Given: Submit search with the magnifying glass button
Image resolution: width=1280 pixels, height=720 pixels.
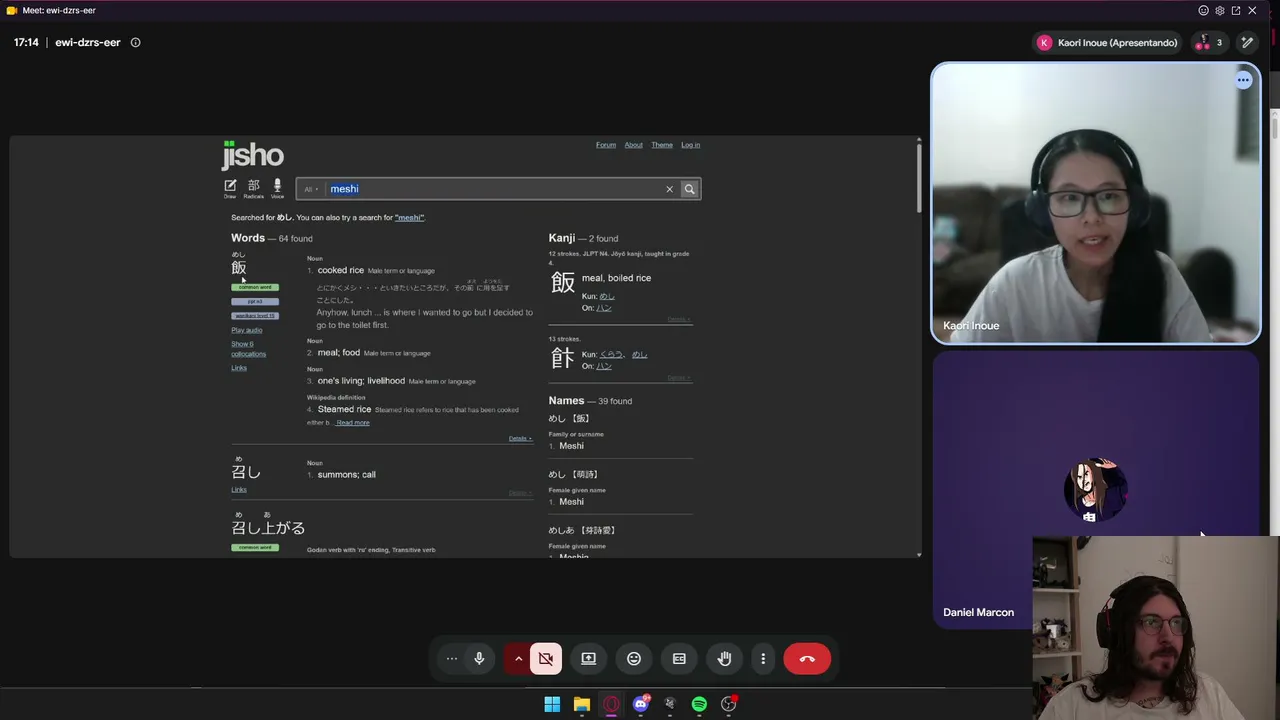Looking at the screenshot, I should coord(689,189).
